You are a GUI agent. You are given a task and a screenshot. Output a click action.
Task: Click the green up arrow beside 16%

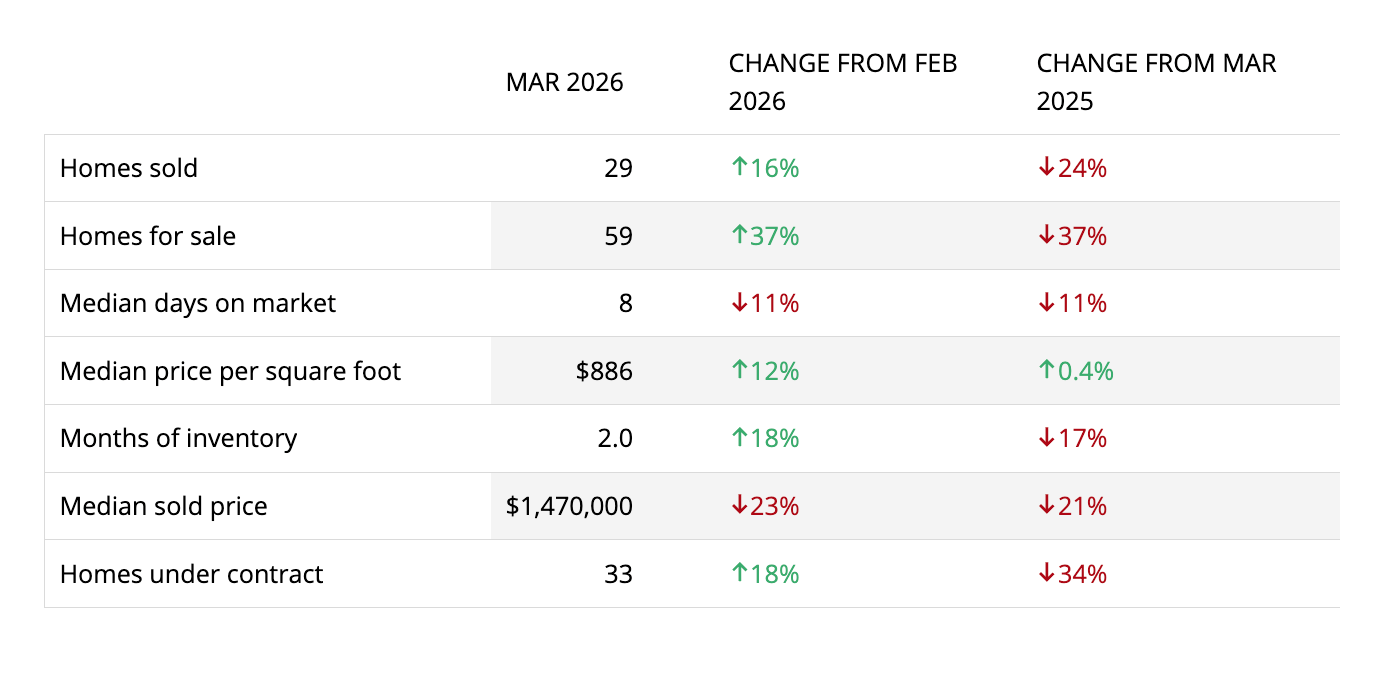coord(740,168)
